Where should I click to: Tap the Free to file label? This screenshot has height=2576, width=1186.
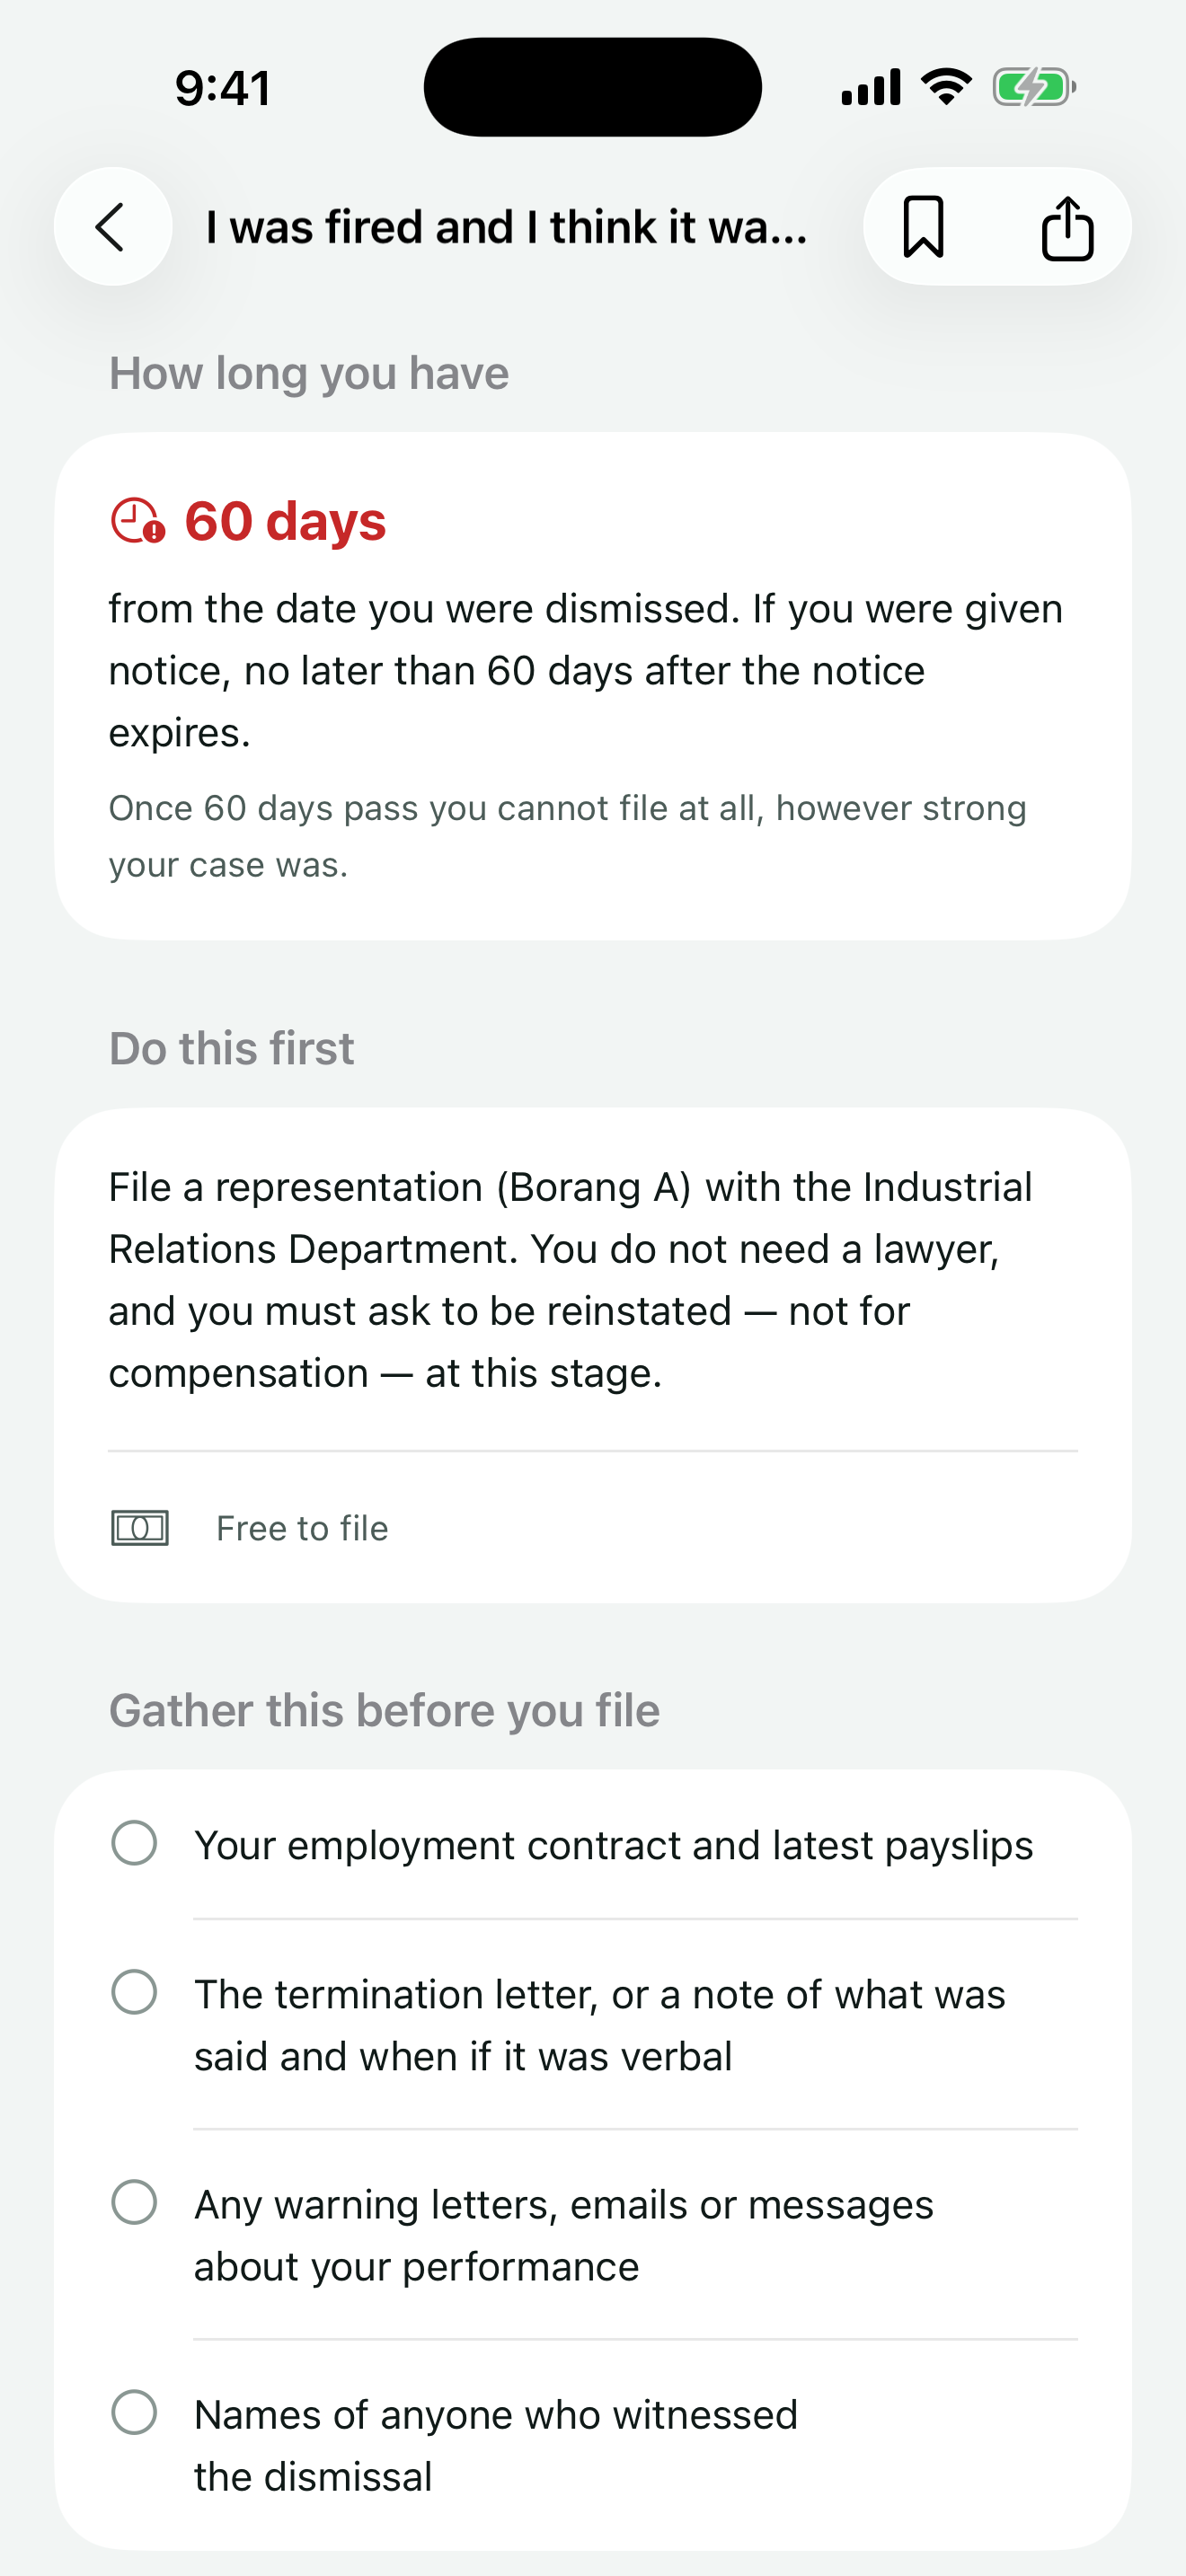(302, 1528)
